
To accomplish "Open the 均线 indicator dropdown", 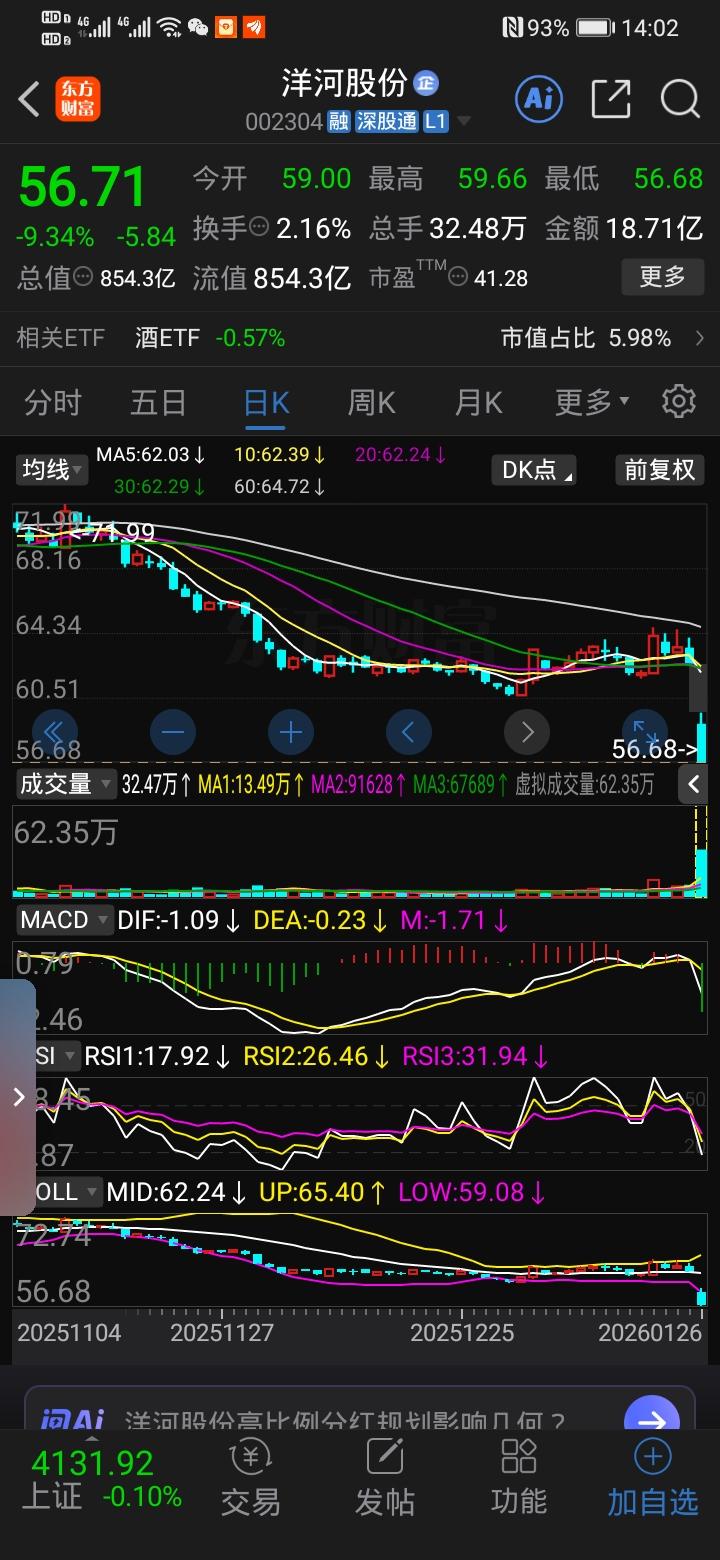I will [x=53, y=469].
